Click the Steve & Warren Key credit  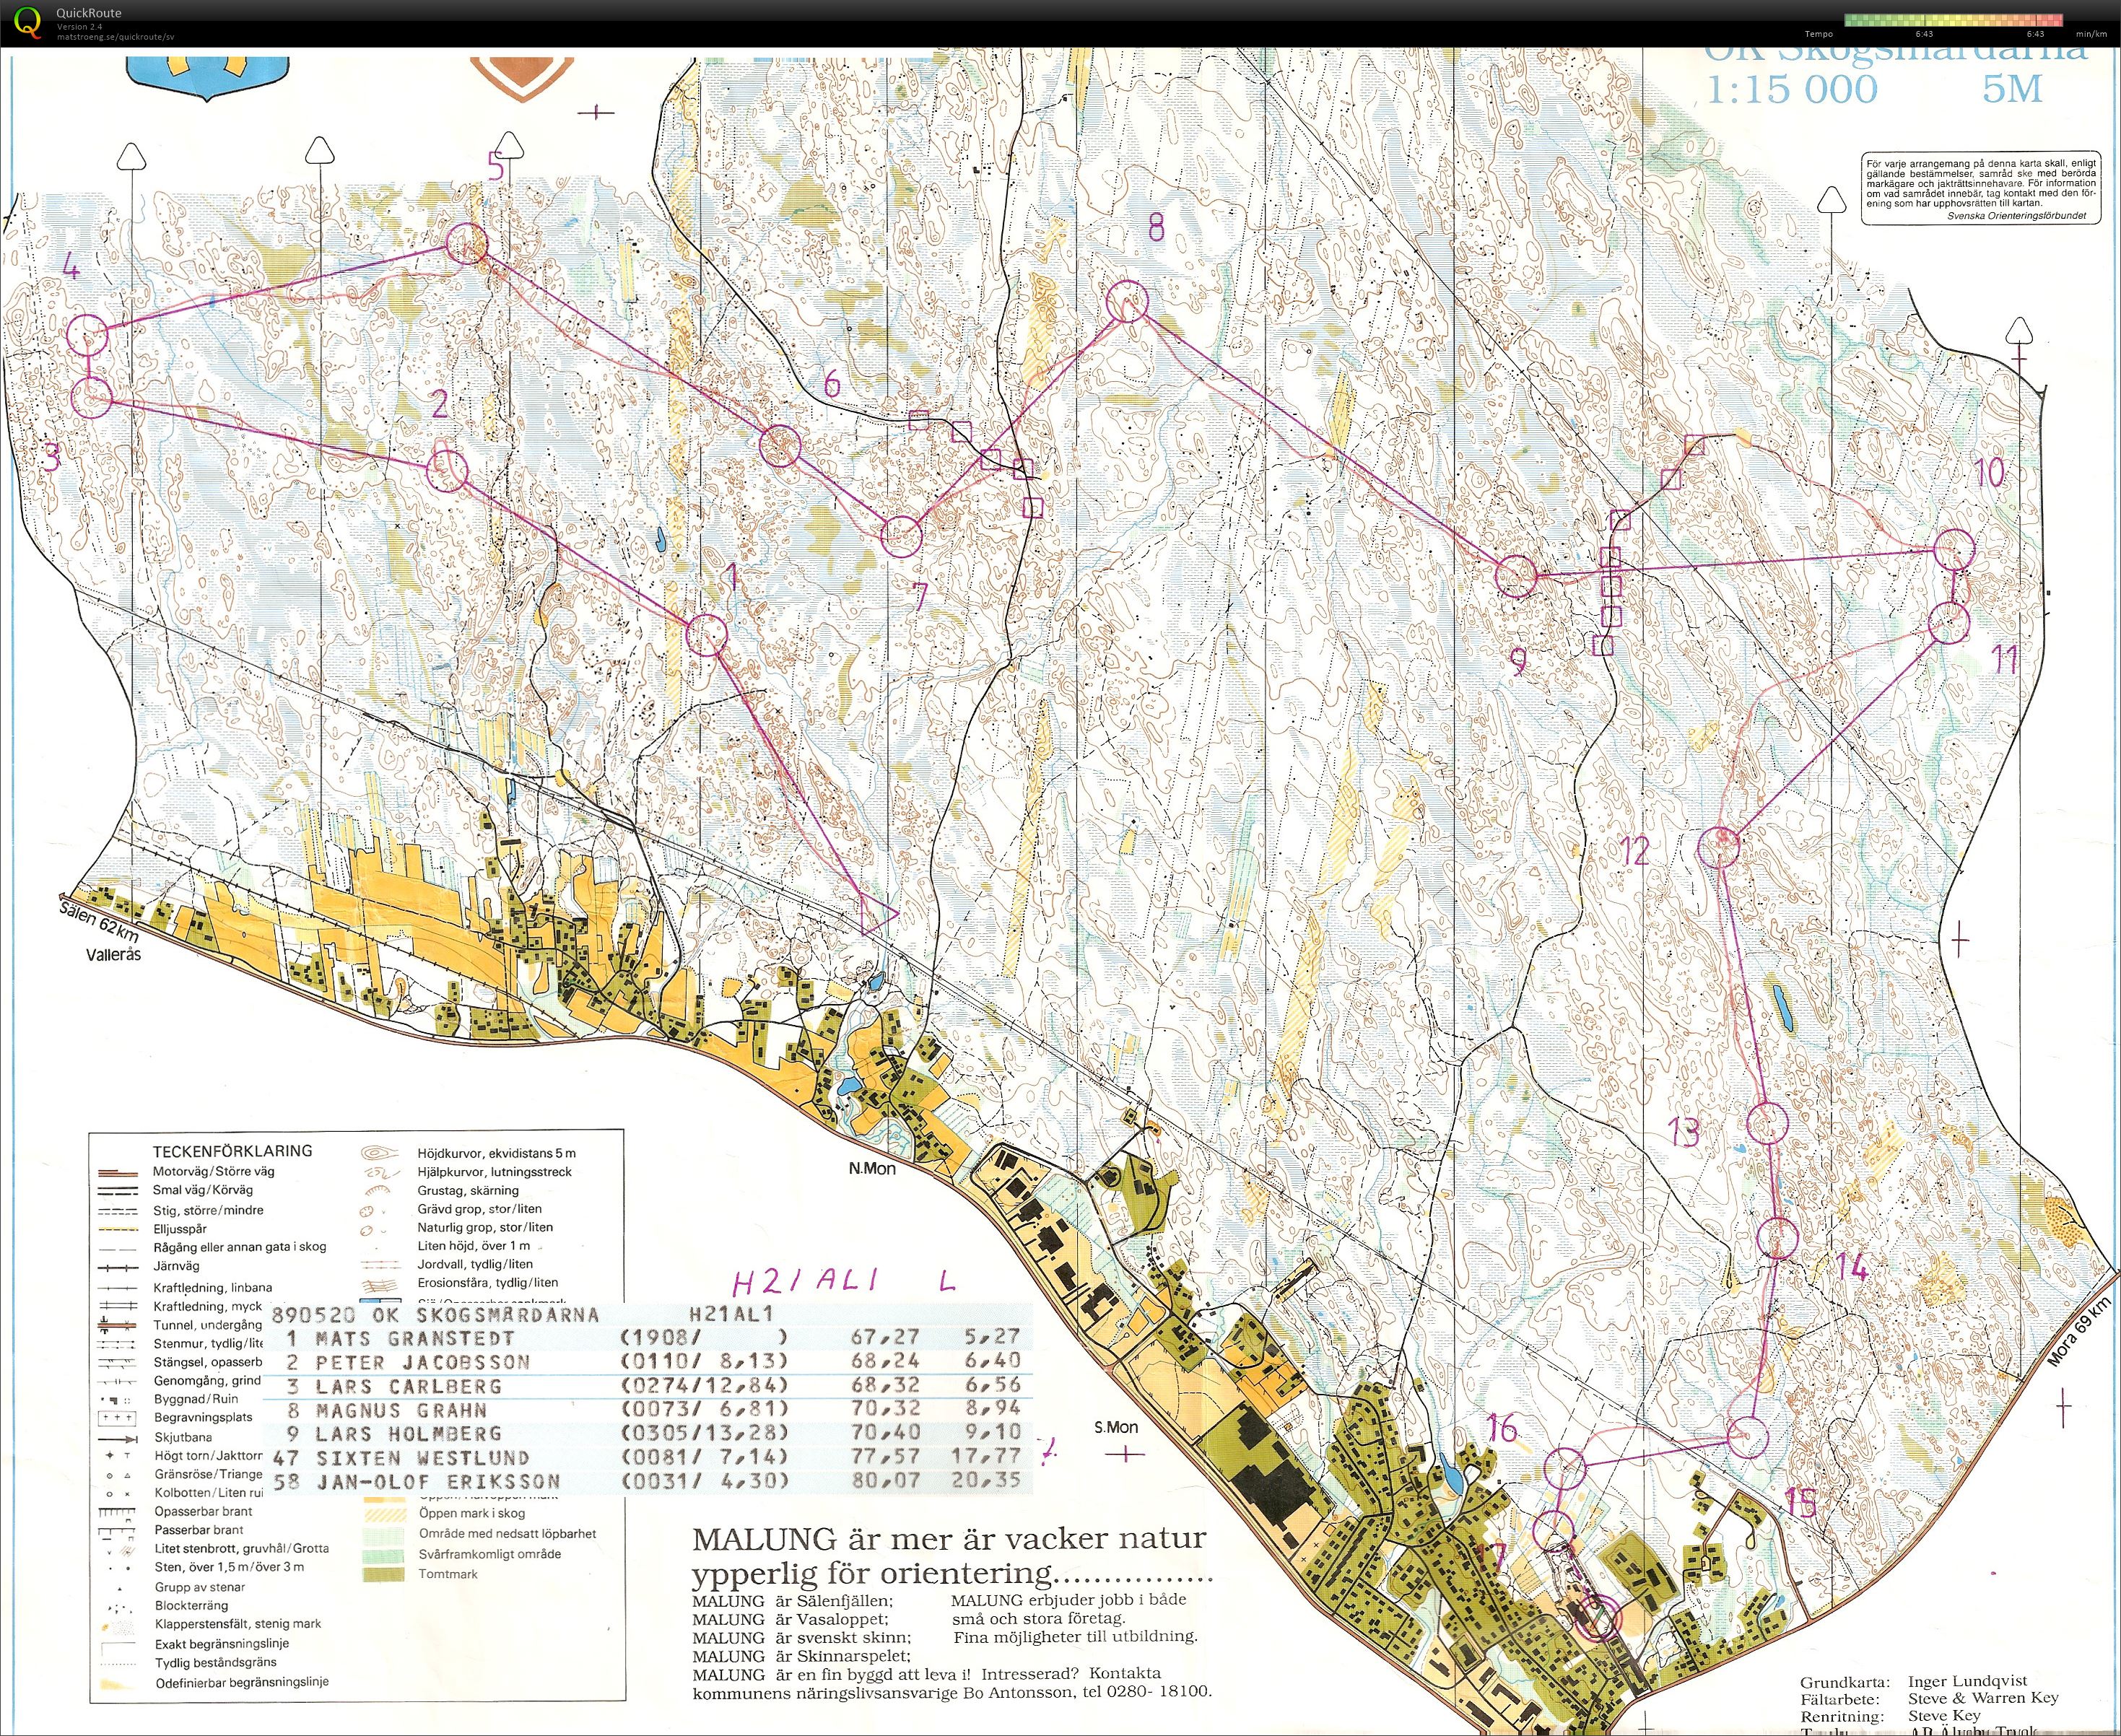[1983, 1698]
